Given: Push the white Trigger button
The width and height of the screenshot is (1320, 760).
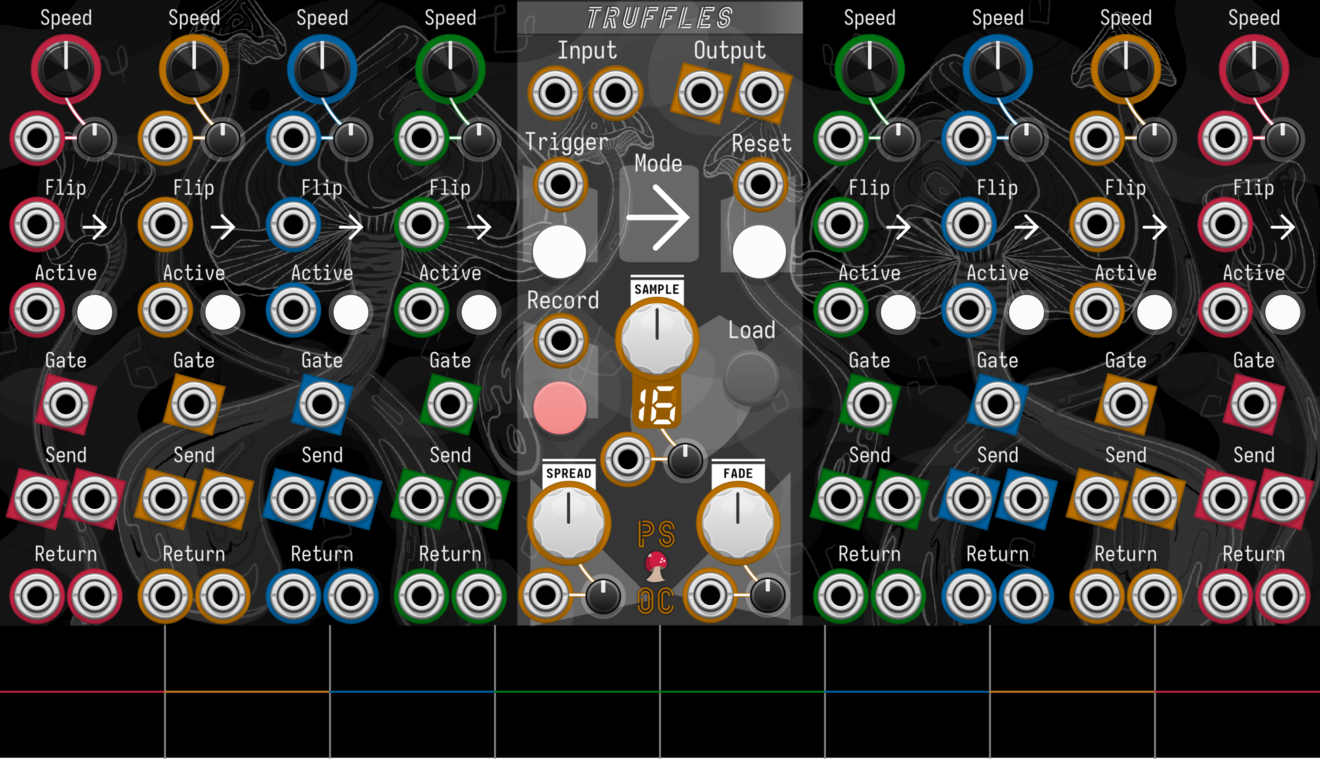Looking at the screenshot, I should [x=559, y=251].
